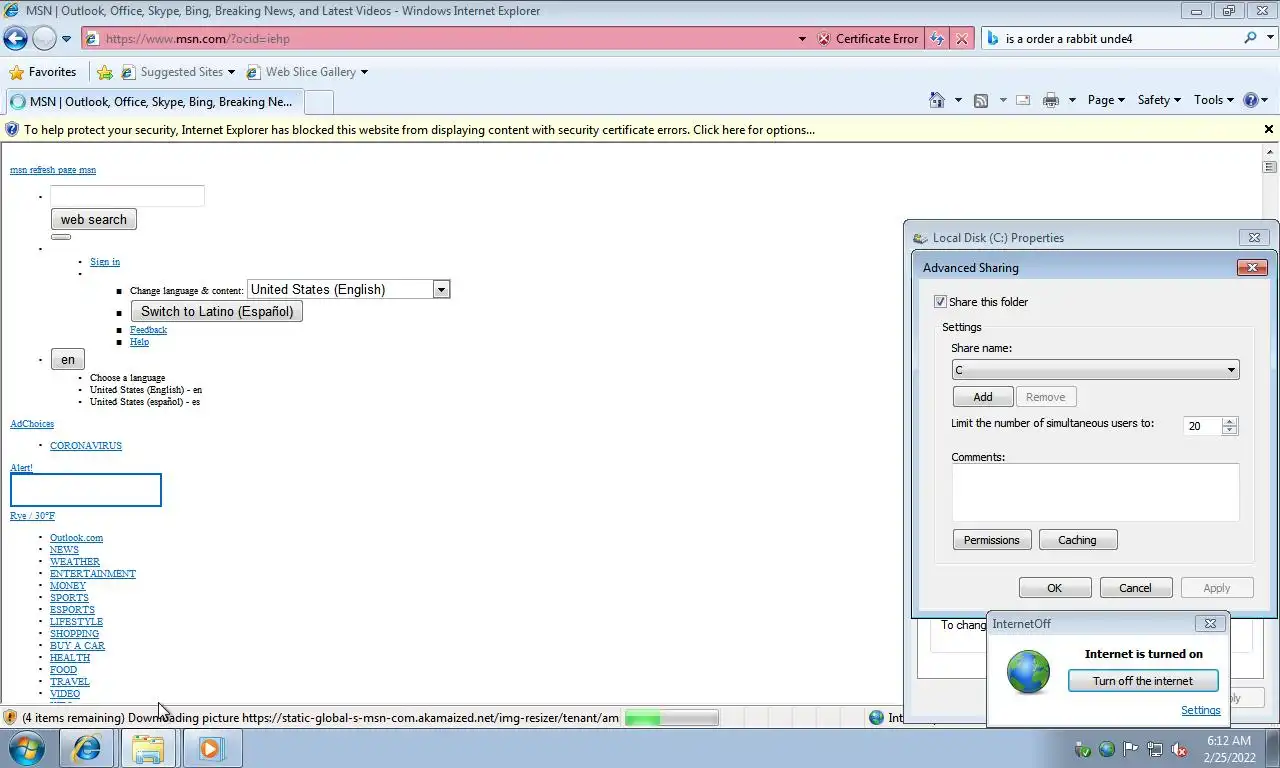
Task: Click the muted volume tray icon
Action: coord(1179,749)
